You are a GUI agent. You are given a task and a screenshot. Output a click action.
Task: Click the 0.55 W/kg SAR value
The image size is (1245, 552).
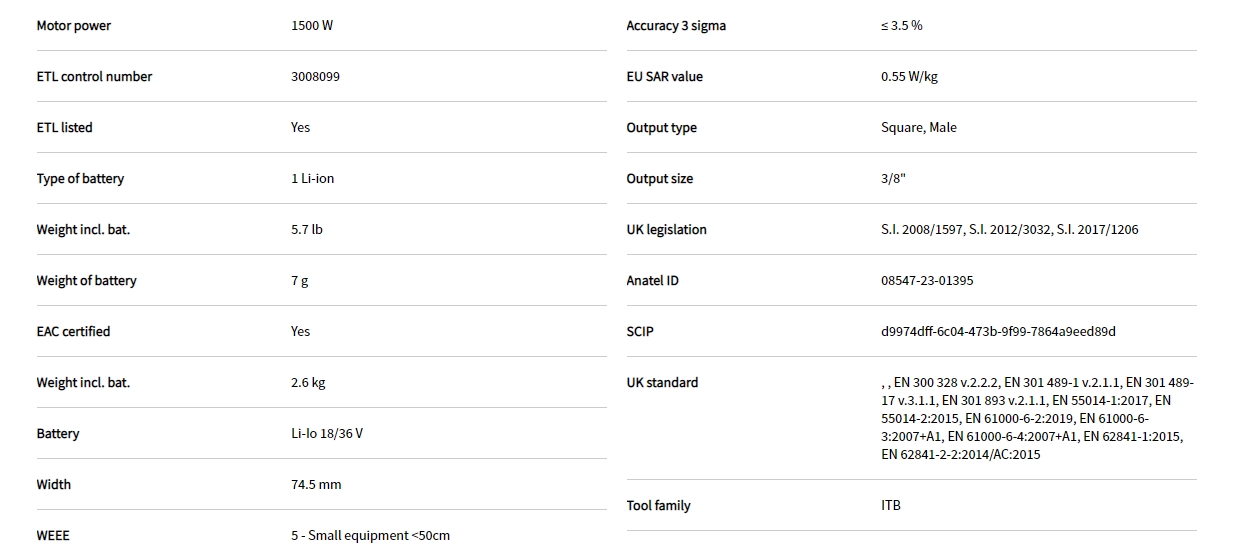pyautogui.click(x=909, y=77)
